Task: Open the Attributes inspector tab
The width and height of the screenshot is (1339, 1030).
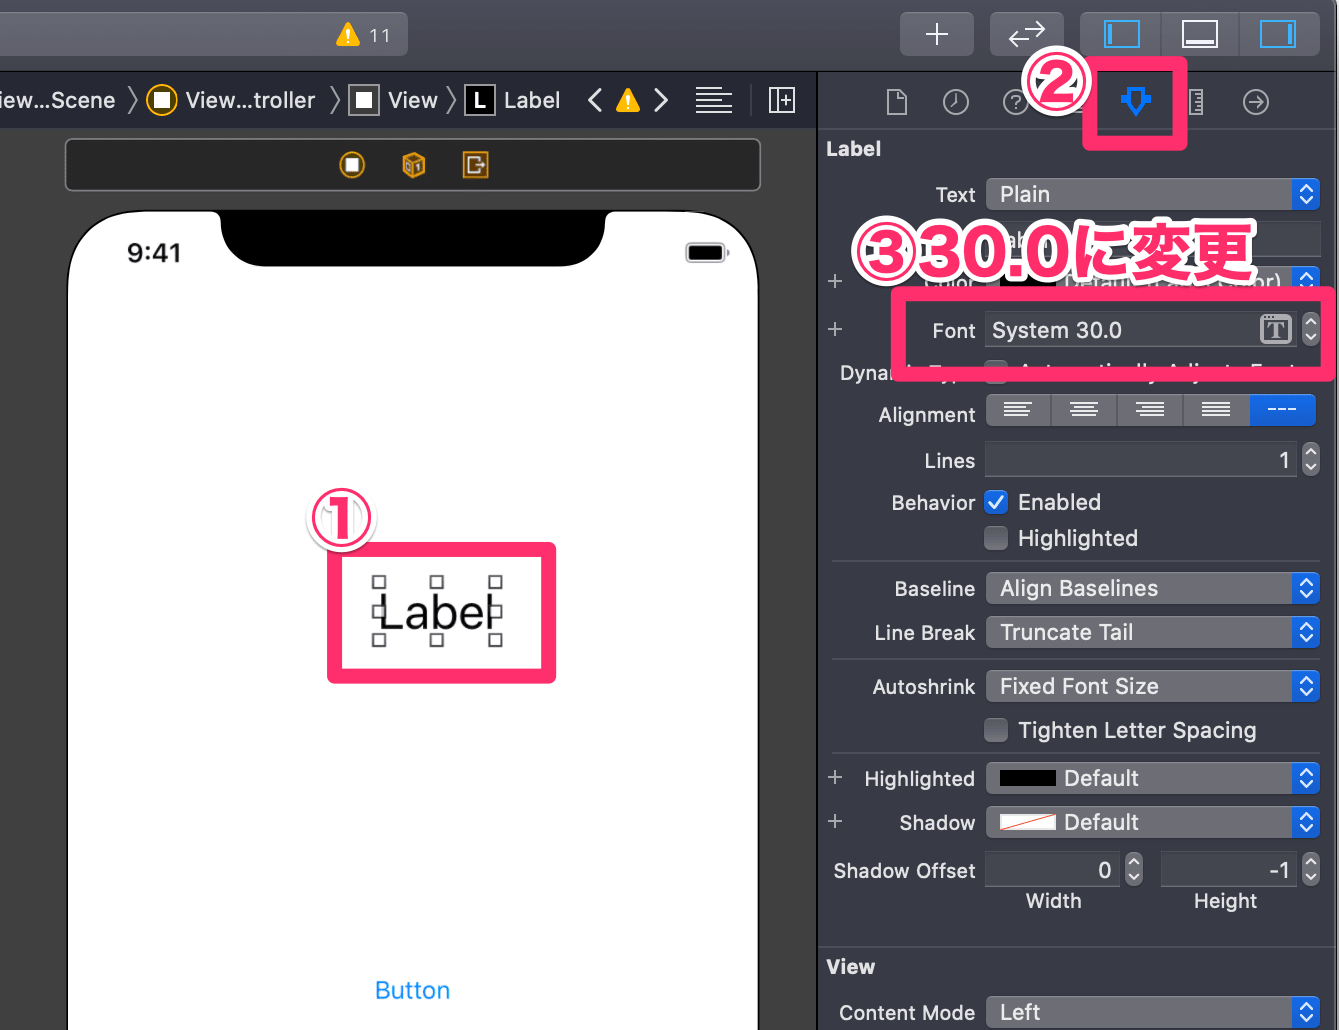Action: tap(1136, 101)
